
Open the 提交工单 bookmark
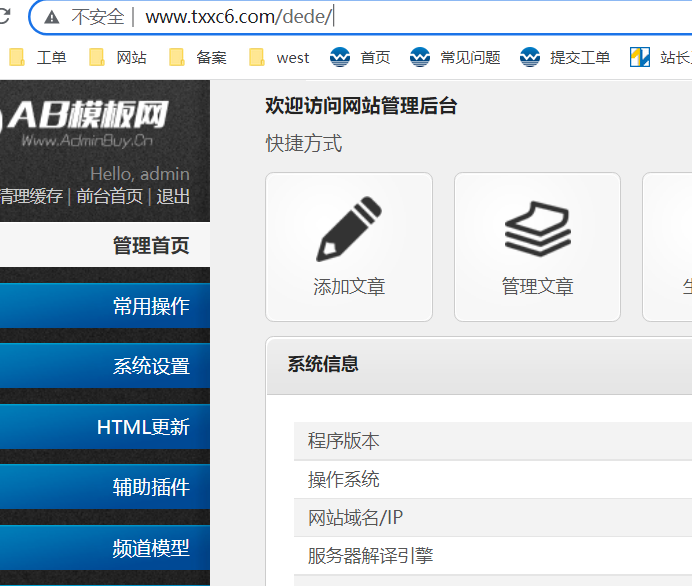(565, 57)
